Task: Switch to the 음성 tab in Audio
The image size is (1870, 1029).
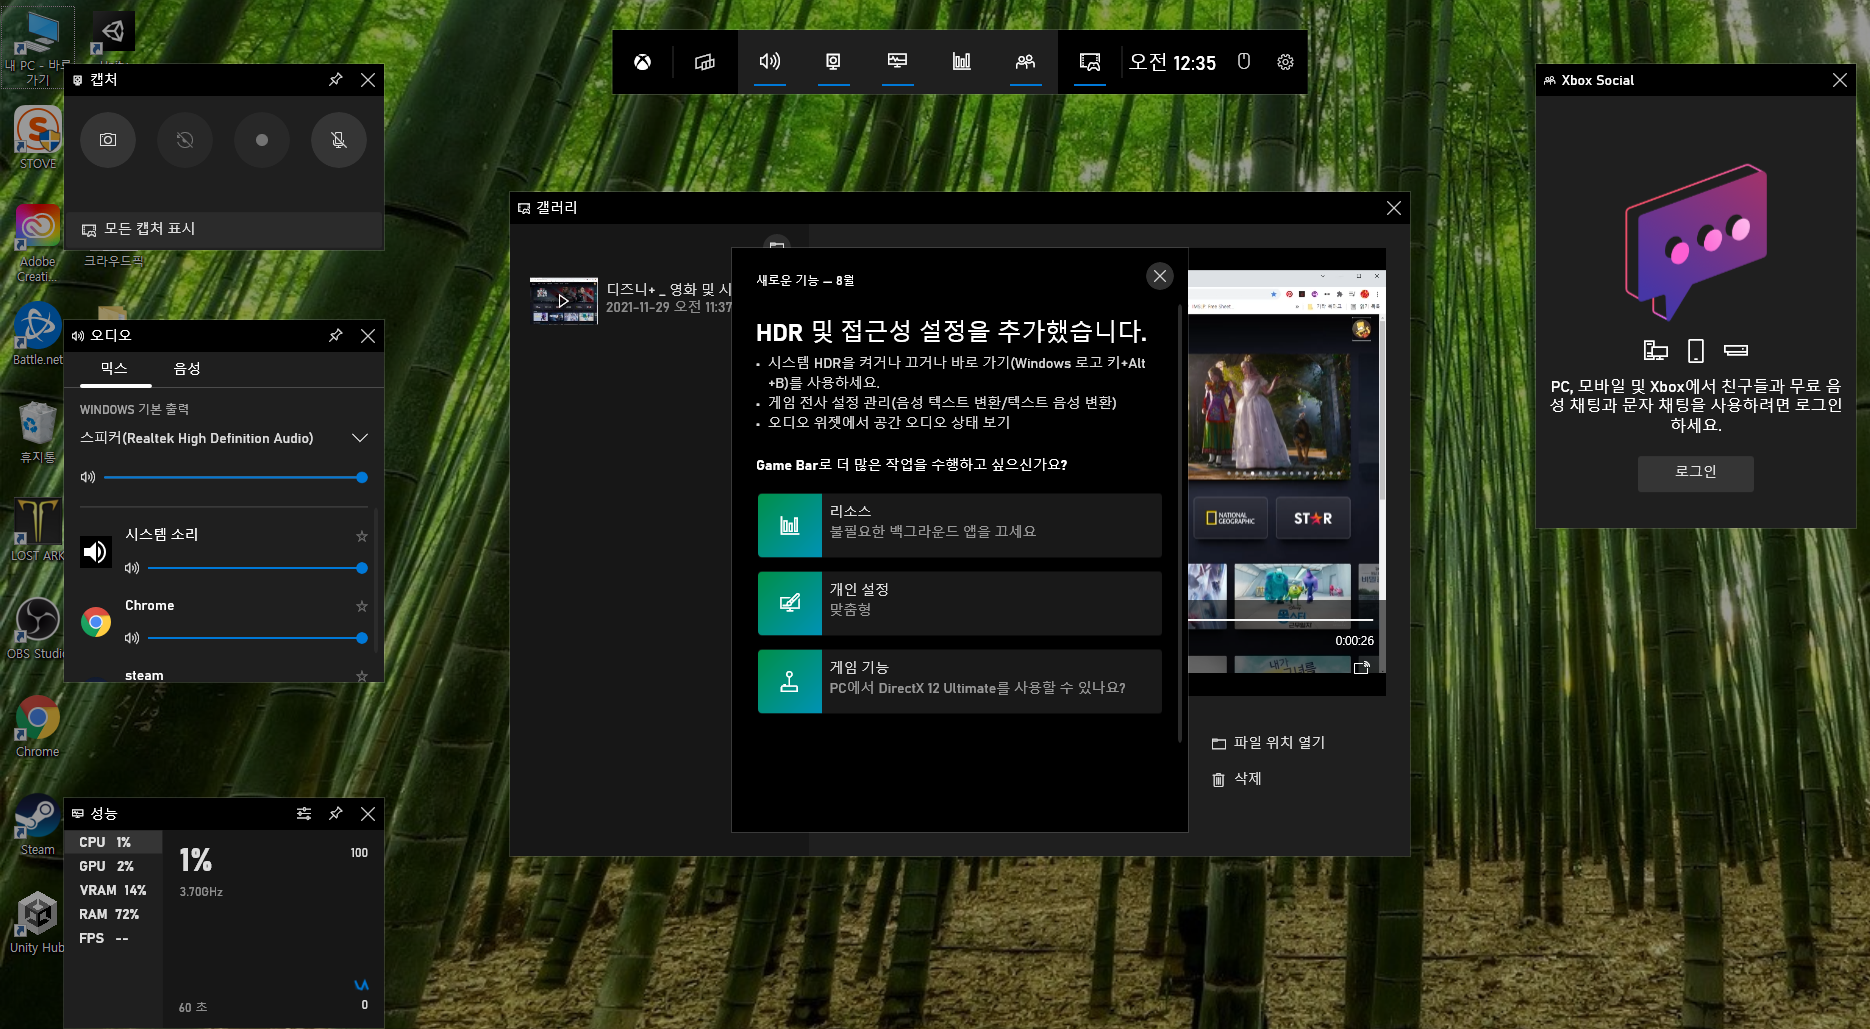Action: tap(187, 369)
